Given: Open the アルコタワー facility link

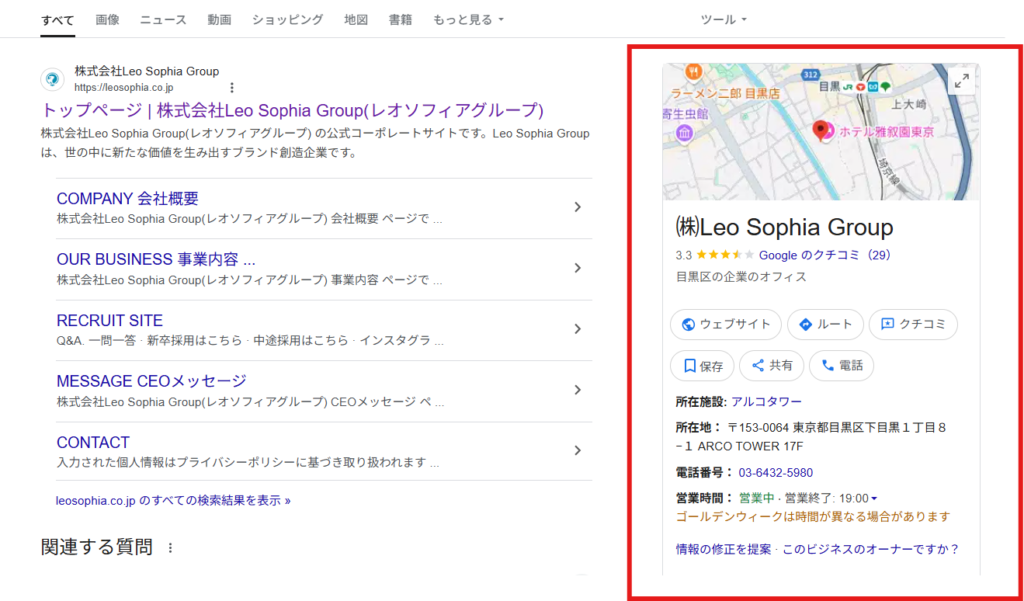Looking at the screenshot, I should tap(766, 402).
